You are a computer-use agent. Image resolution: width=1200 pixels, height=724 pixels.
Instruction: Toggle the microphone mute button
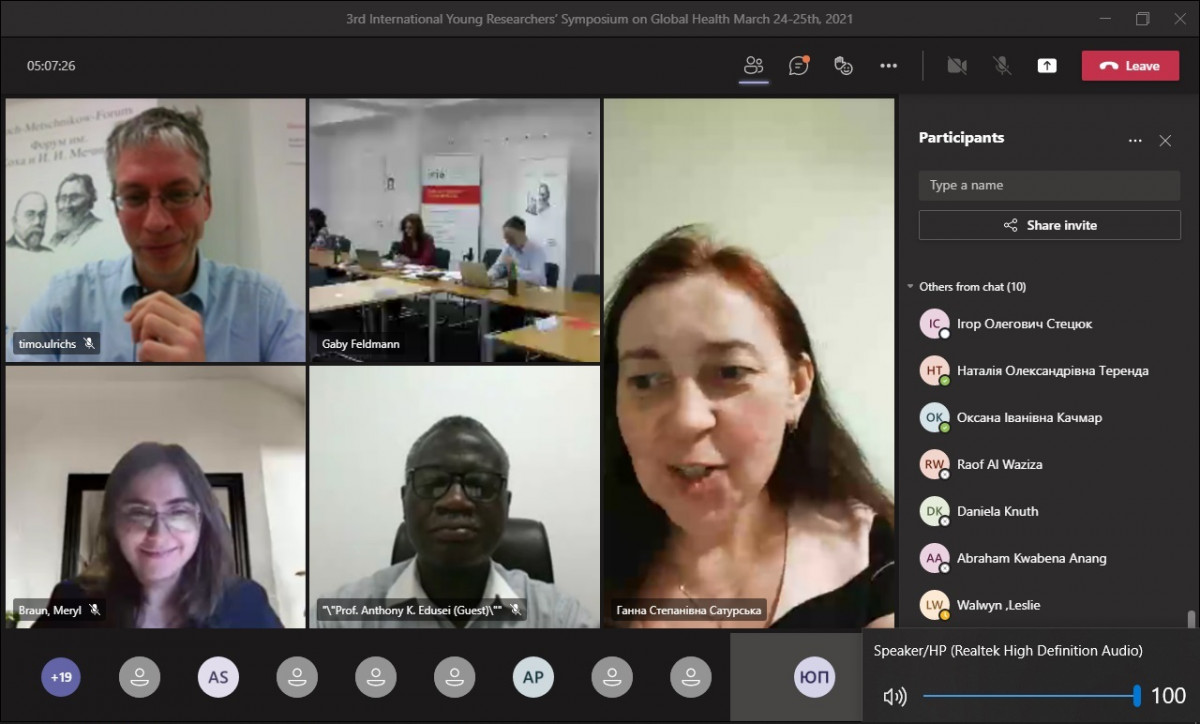(x=1001, y=66)
